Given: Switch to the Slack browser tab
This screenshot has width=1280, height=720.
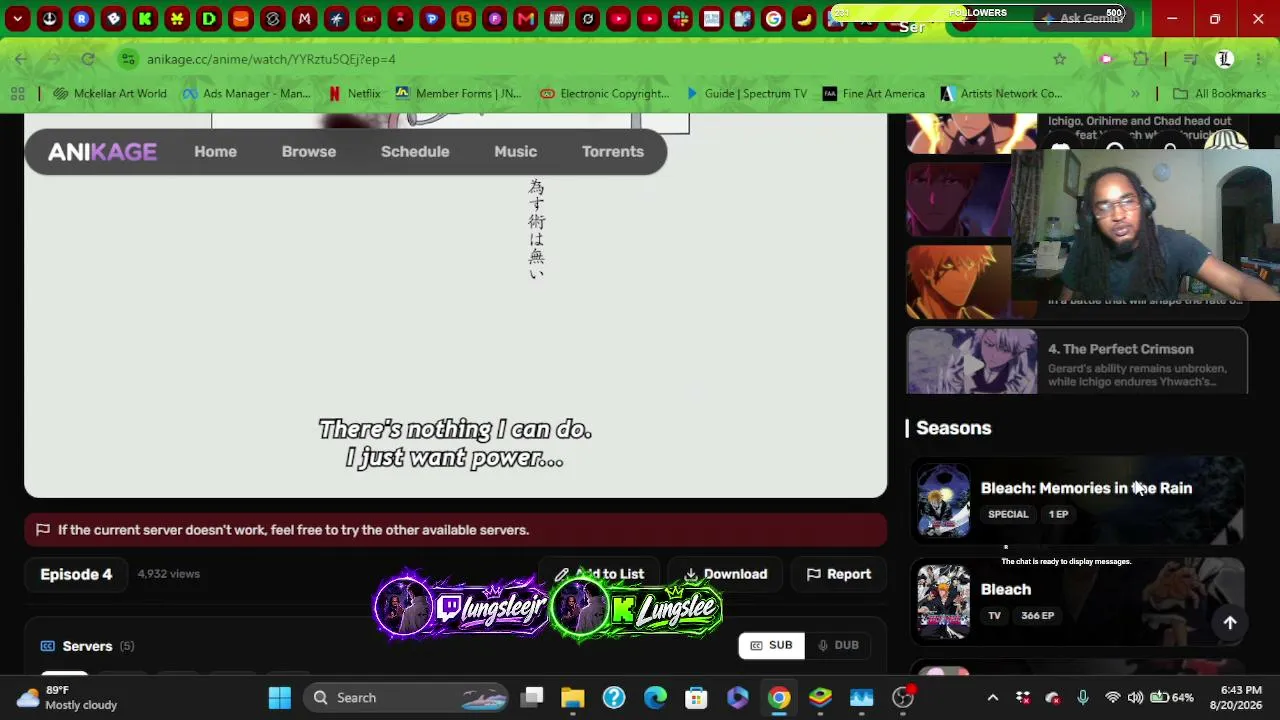Looking at the screenshot, I should (680, 18).
